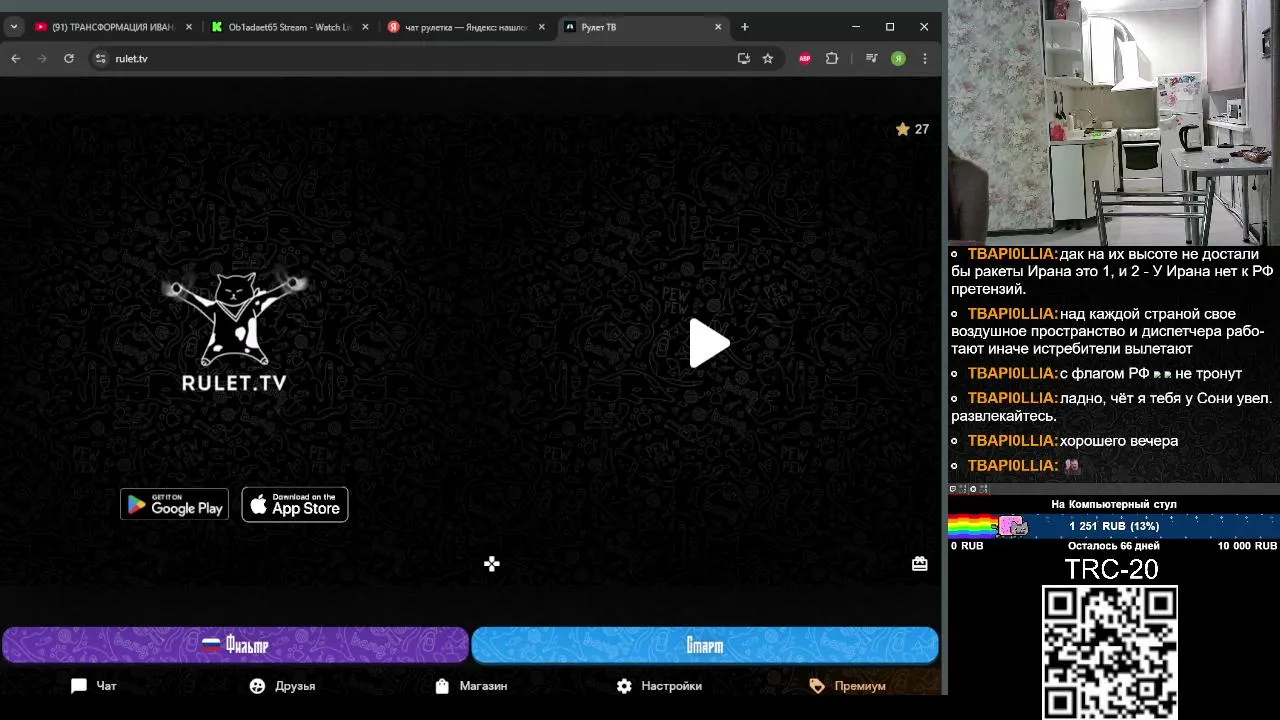Click the game controller icon above the buttons
Image resolution: width=1280 pixels, height=720 pixels.
[492, 564]
